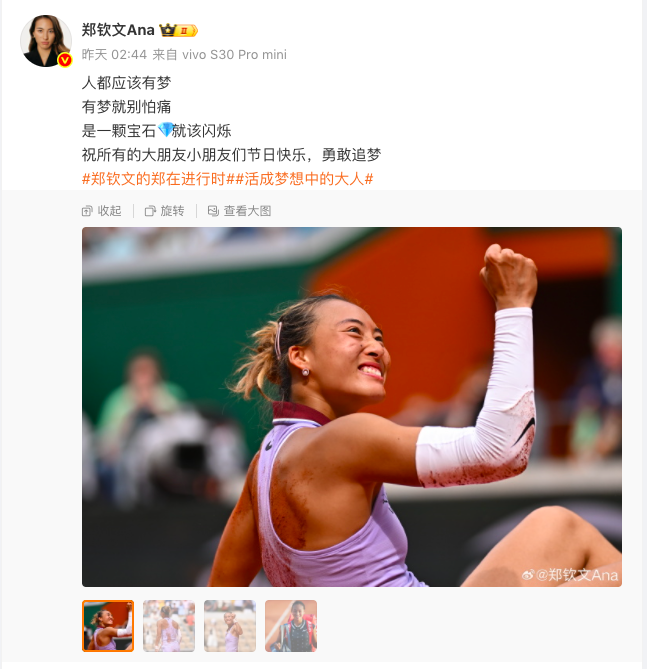647x669 pixels.
Task: Rotate the photo with 旋转 button
Action: [165, 211]
